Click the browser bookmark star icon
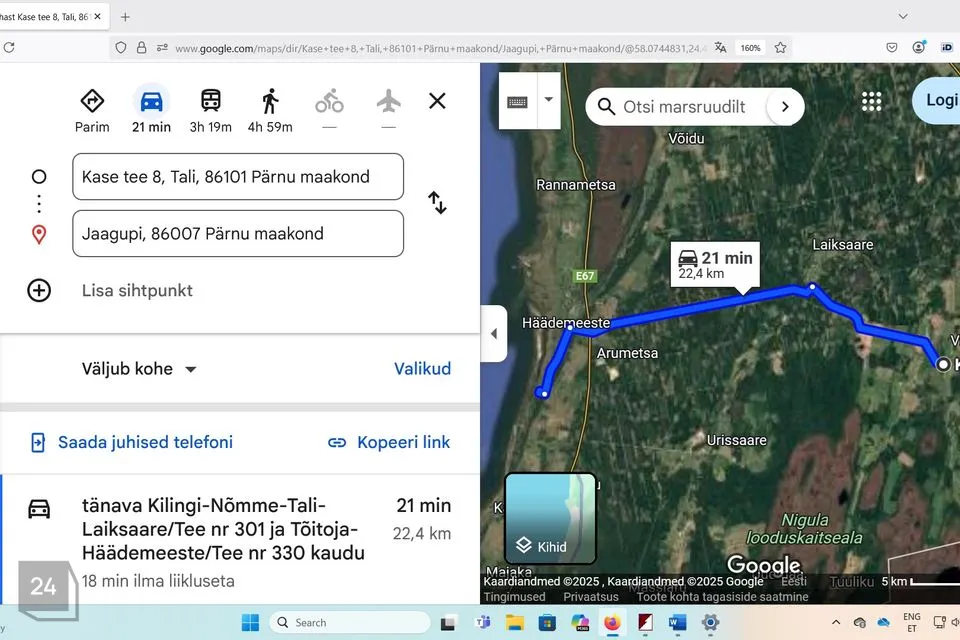 click(x=781, y=47)
